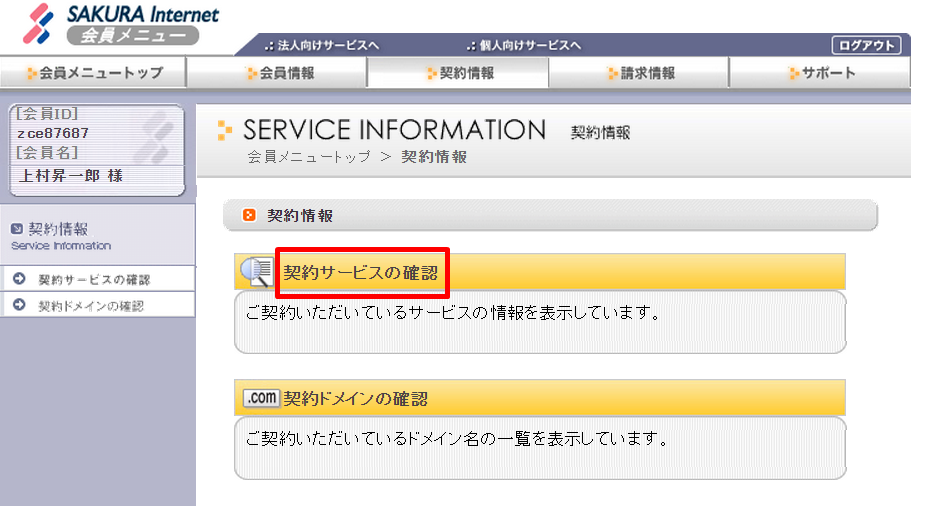The image size is (937, 506).
Task: Click the SAKURA Internet logo
Action: coord(121,24)
